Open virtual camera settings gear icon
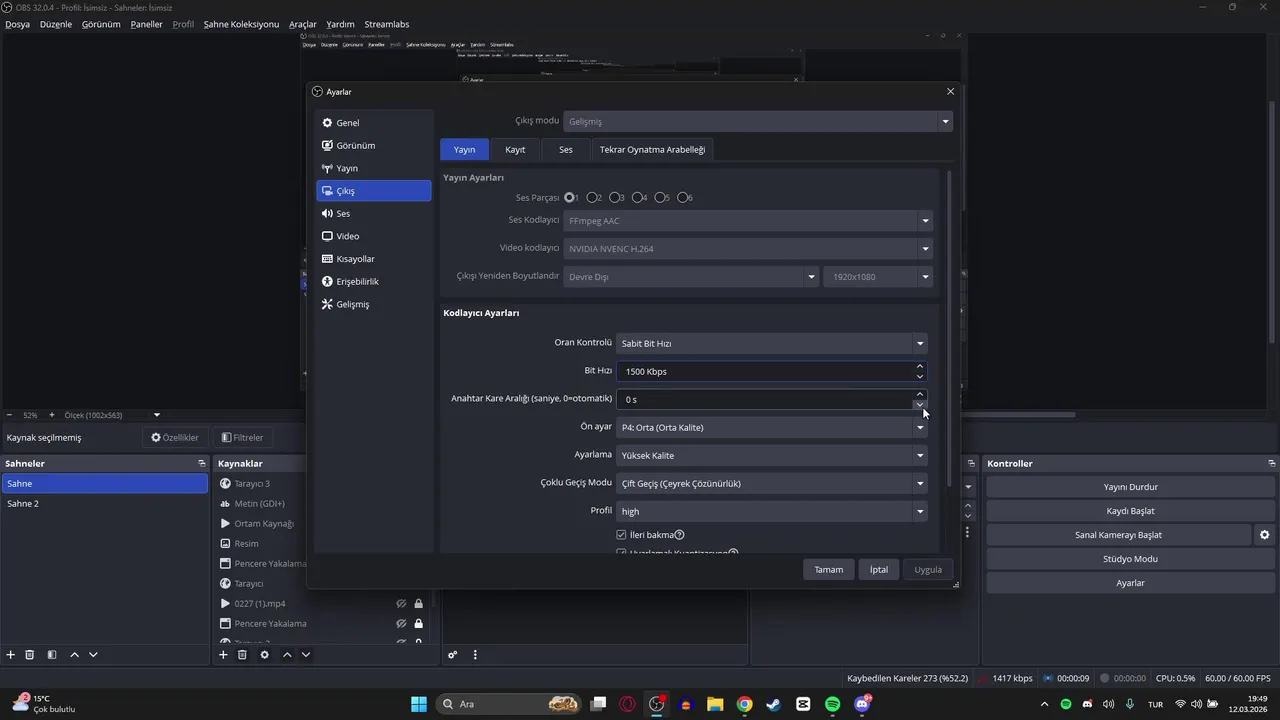Screen dimensions: 1280x720 tap(1264, 535)
